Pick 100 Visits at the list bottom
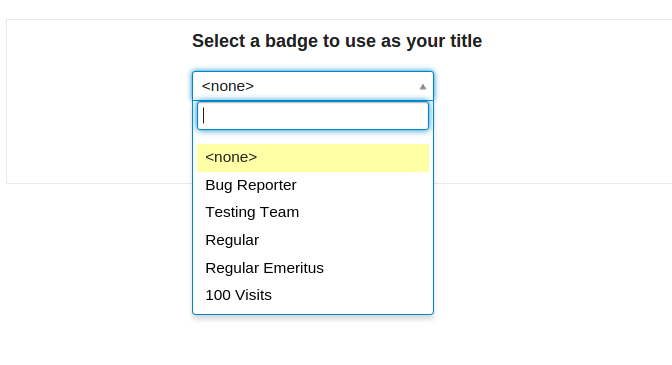 (x=313, y=295)
